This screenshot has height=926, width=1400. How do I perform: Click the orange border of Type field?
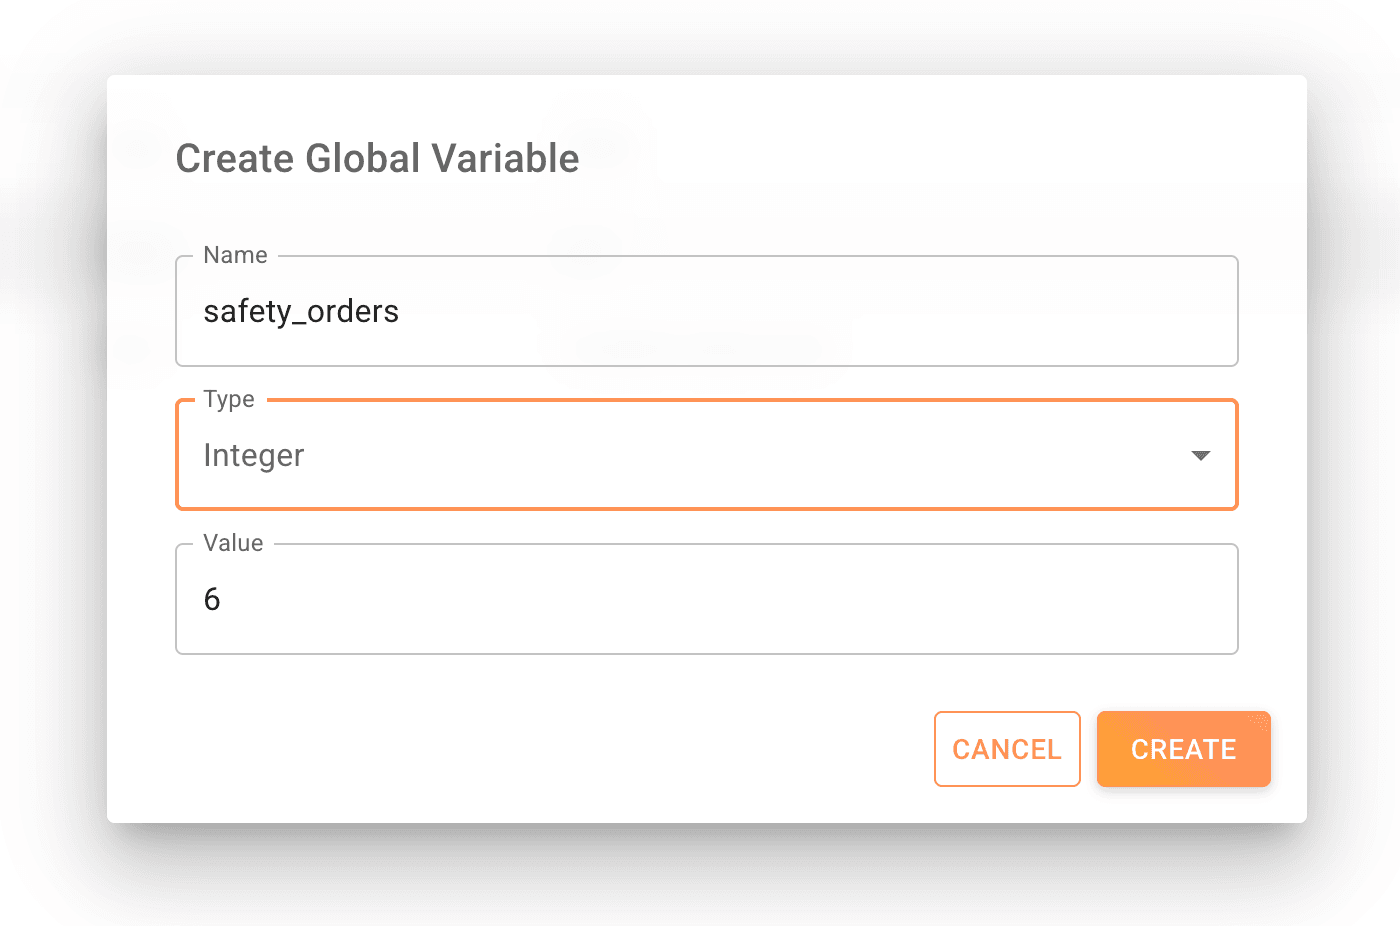pyautogui.click(x=700, y=508)
